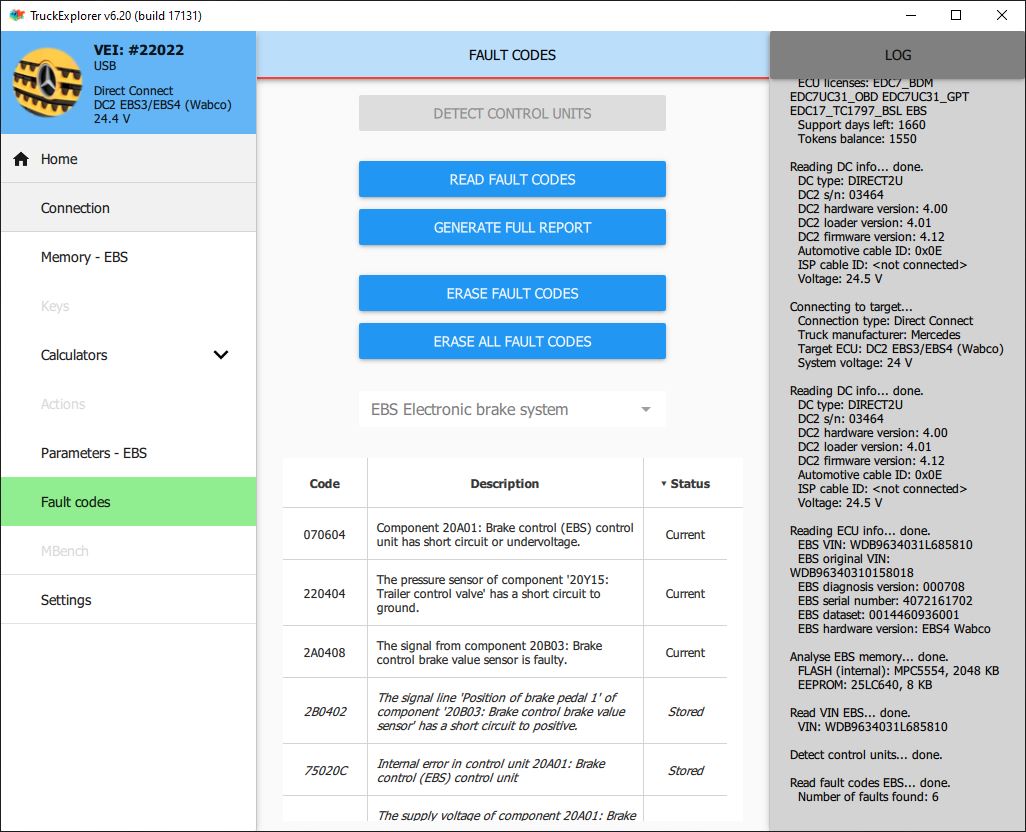Open the Connection page in sidebar
The image size is (1026, 832).
[x=75, y=208]
